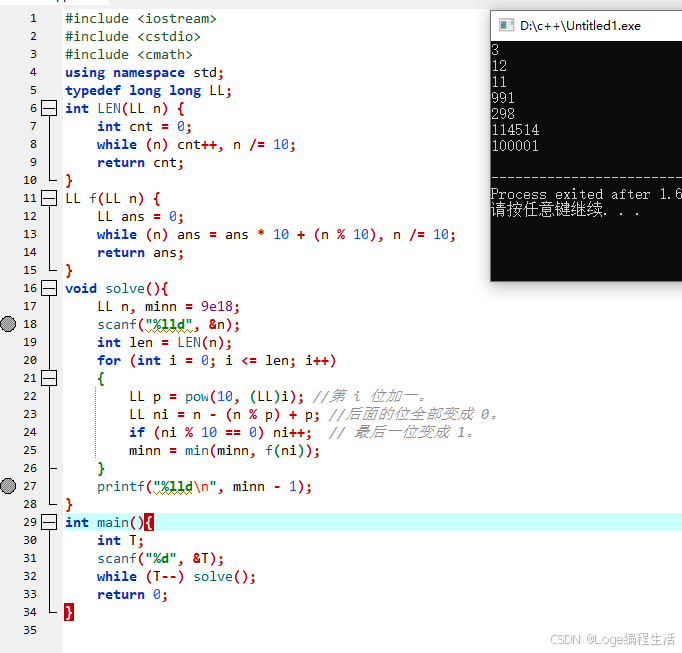Click line number 13 in the gutter
The image size is (682, 653).
30,234
